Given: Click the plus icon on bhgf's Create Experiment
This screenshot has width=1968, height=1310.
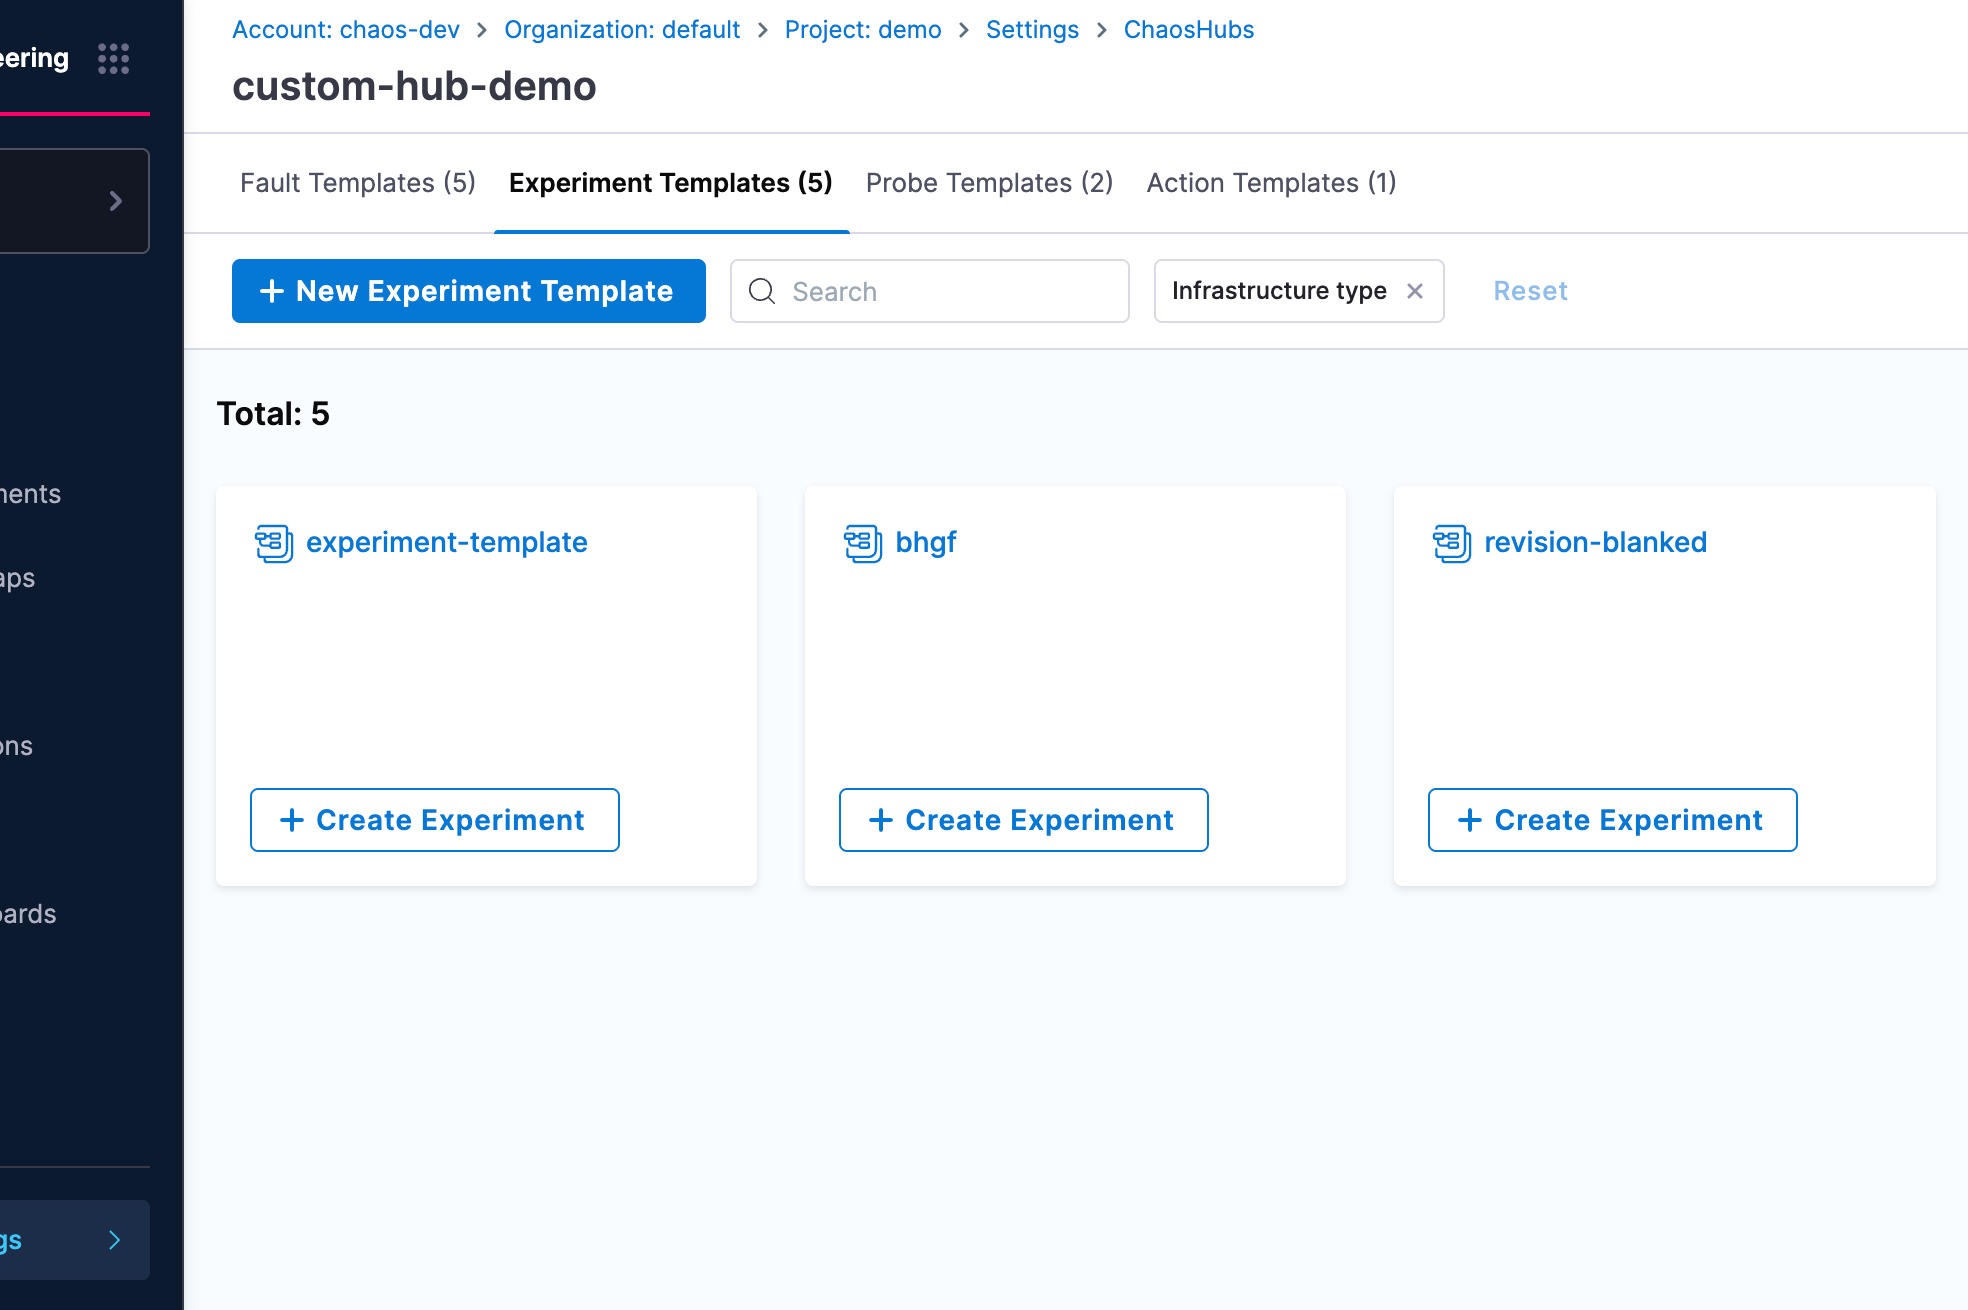Looking at the screenshot, I should [x=880, y=819].
